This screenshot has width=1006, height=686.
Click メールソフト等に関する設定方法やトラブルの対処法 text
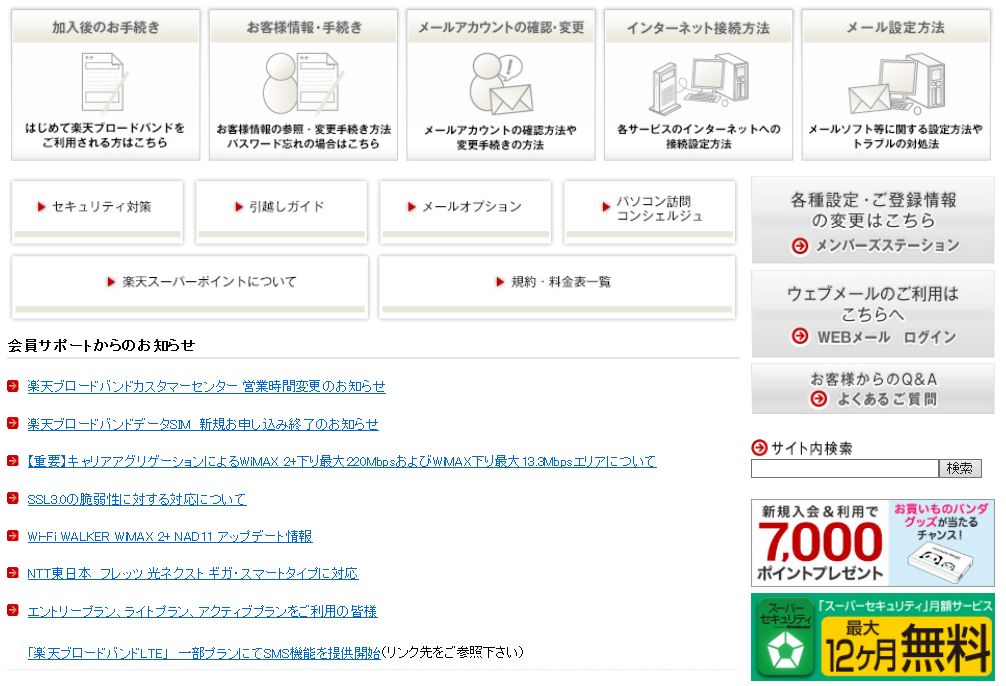[896, 136]
